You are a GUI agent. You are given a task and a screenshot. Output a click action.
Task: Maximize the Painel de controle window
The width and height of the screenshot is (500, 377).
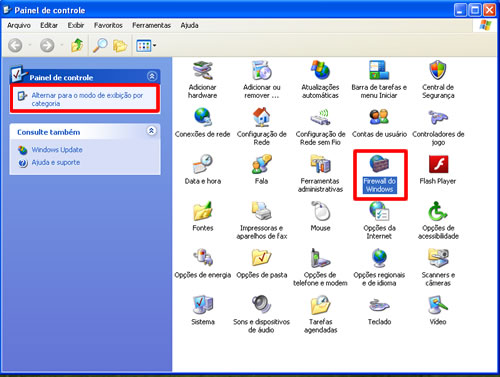coord(475,10)
